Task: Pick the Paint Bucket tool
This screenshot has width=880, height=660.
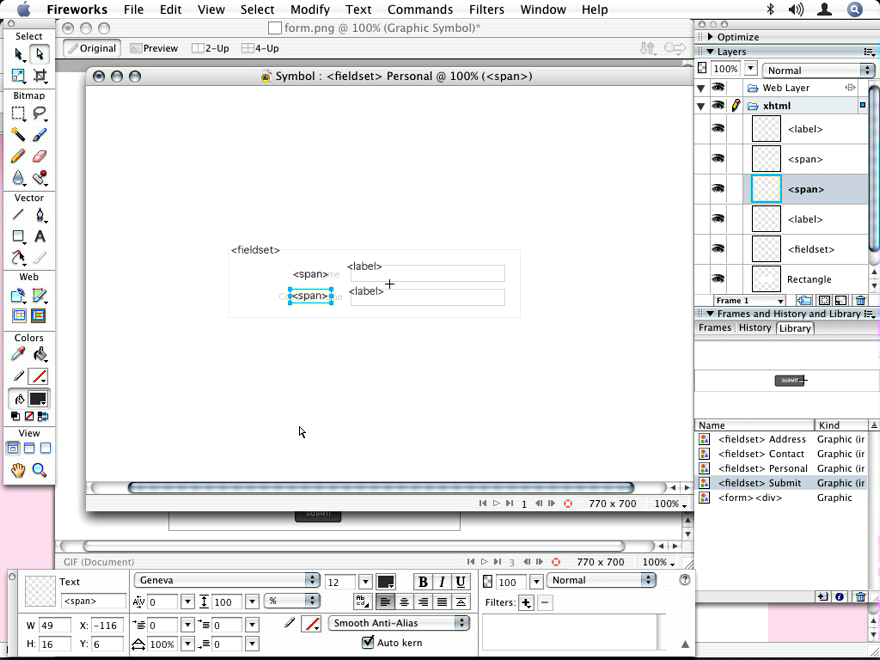Action: (39, 355)
